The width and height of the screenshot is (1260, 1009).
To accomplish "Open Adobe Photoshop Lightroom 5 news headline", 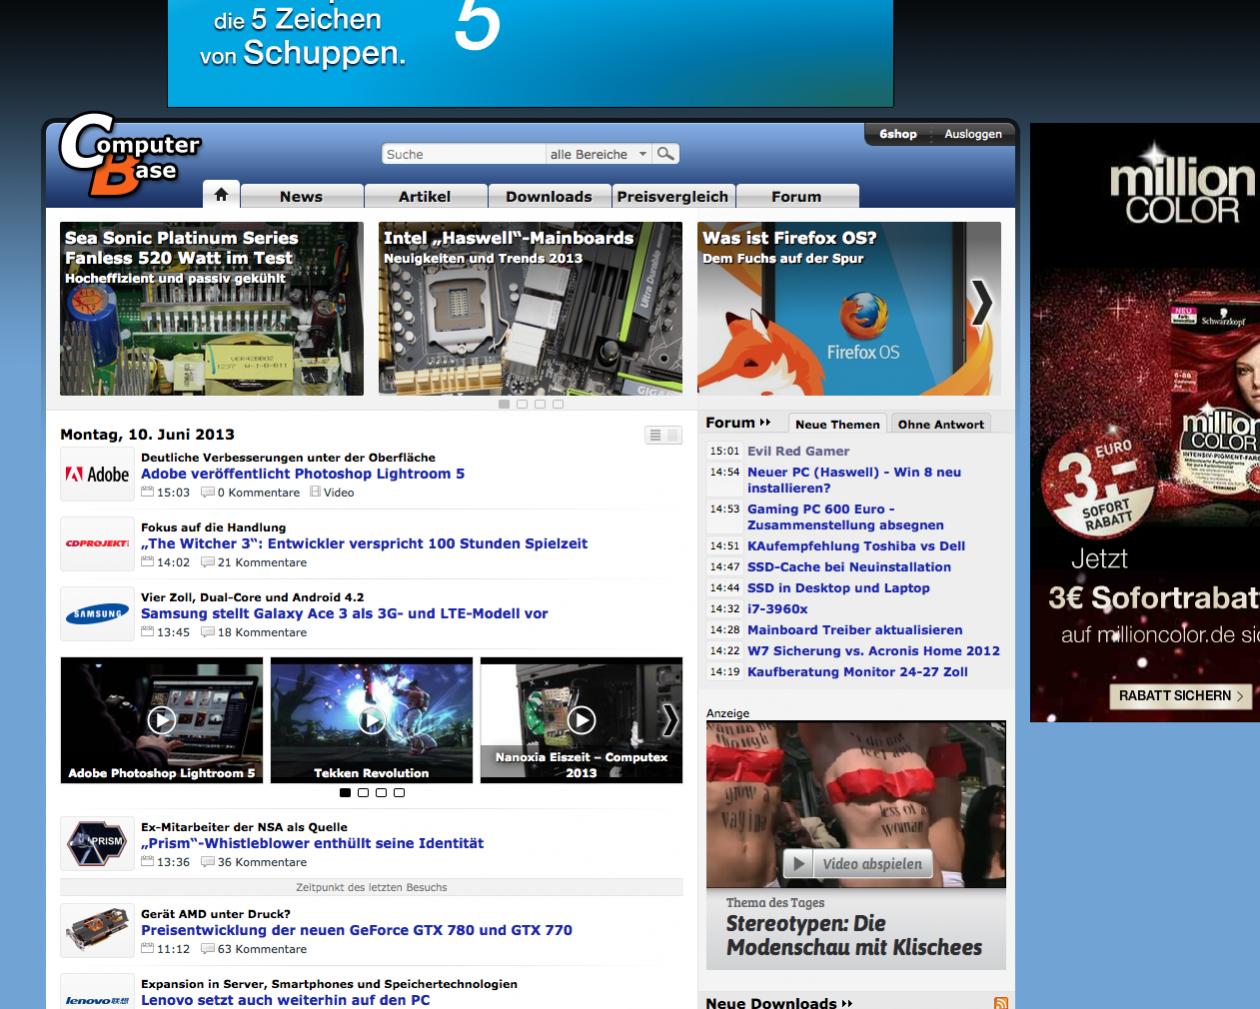I will [303, 474].
